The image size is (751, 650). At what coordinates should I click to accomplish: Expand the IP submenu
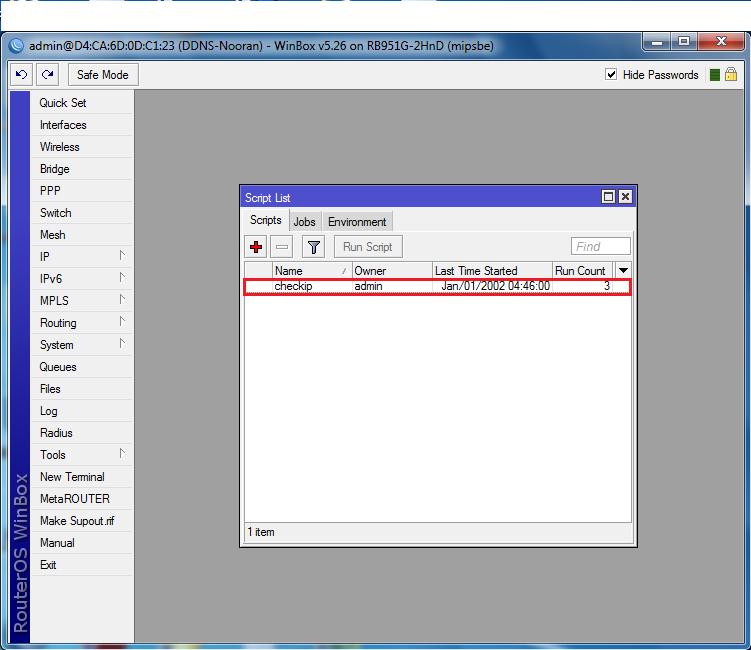pos(82,257)
